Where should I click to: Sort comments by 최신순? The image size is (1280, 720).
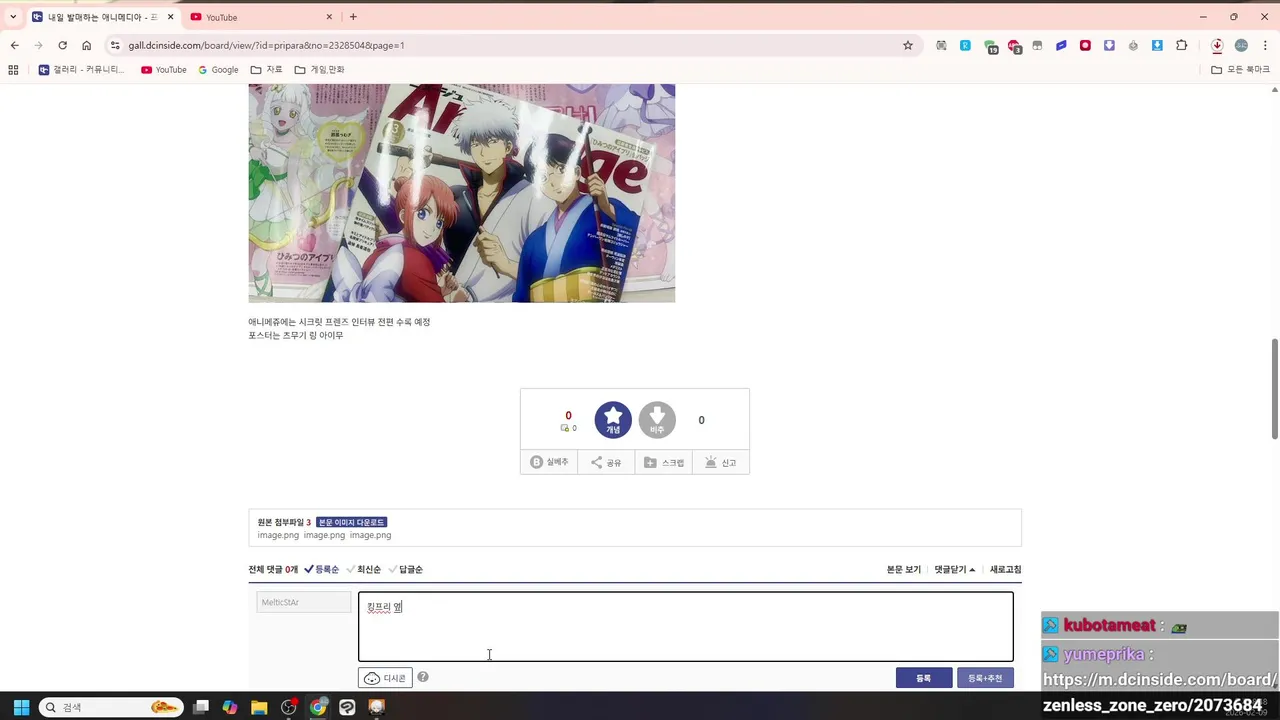point(364,569)
